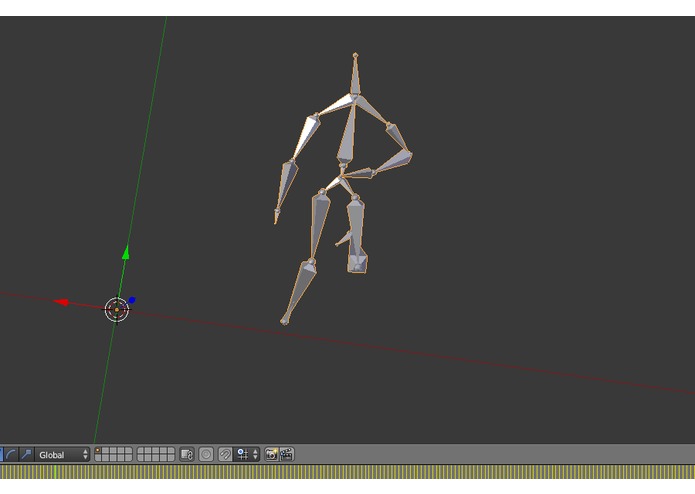Click the green current-frame marker in timeline
Image resolution: width=695 pixels, height=494 pixels.
55,472
